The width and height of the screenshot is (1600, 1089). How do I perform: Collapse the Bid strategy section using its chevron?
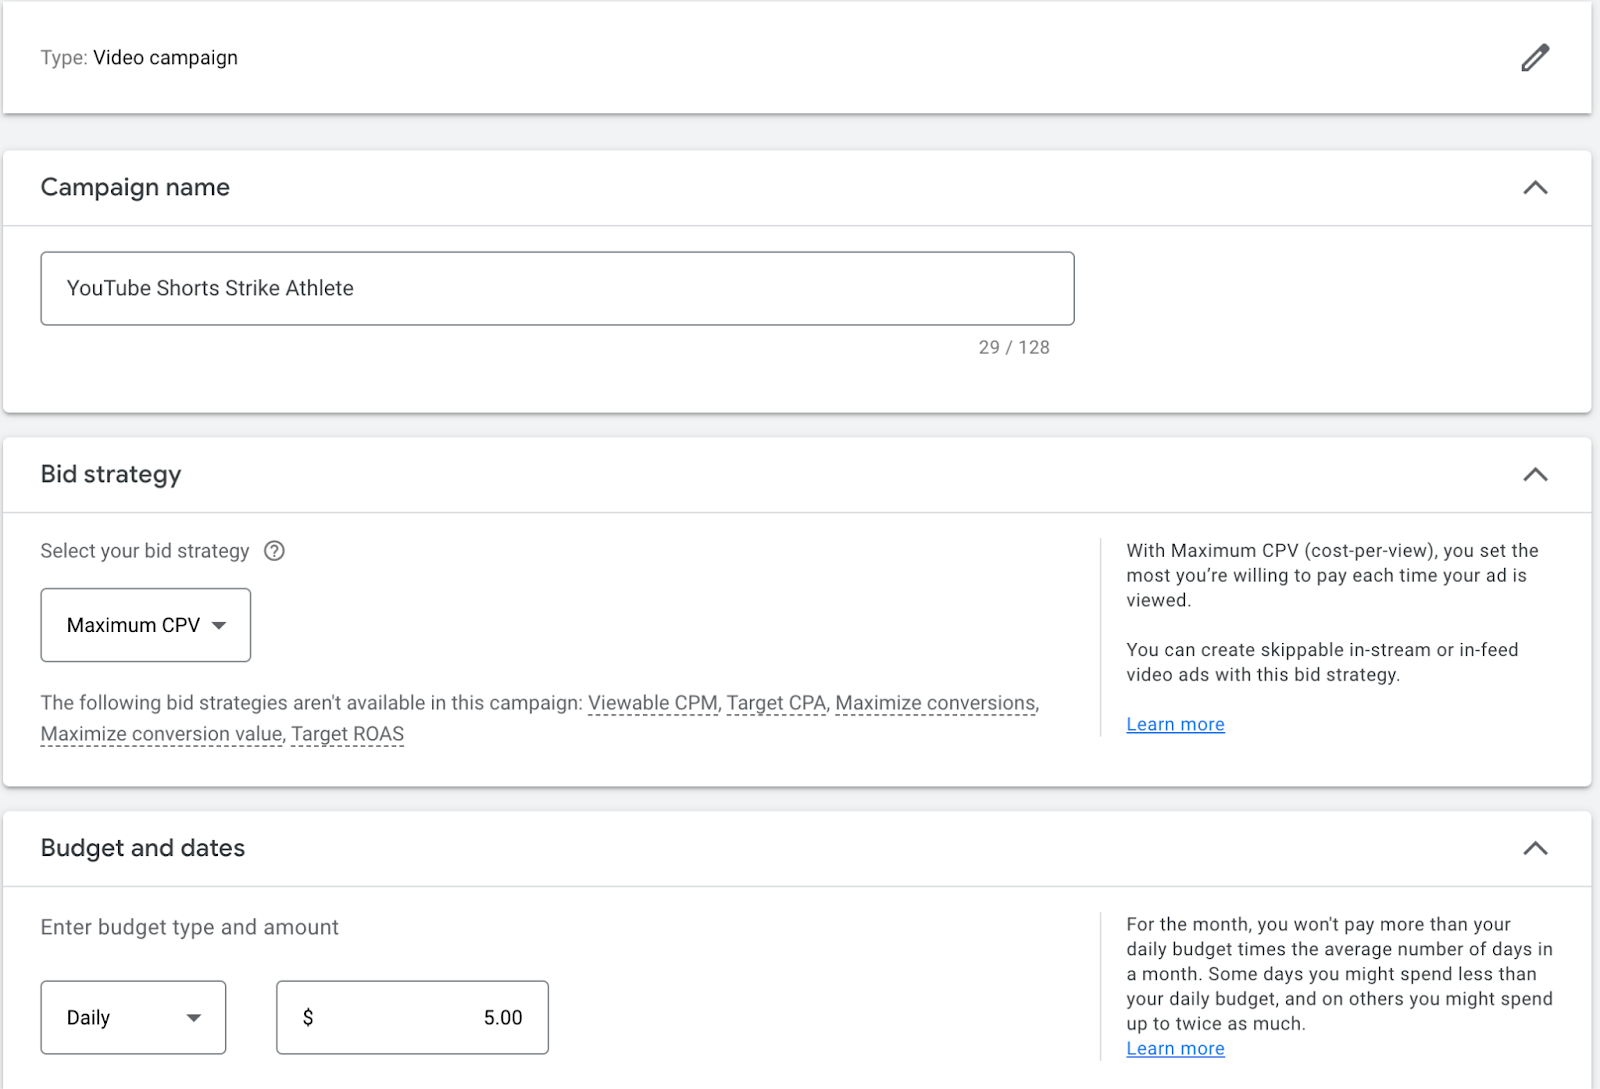point(1534,475)
